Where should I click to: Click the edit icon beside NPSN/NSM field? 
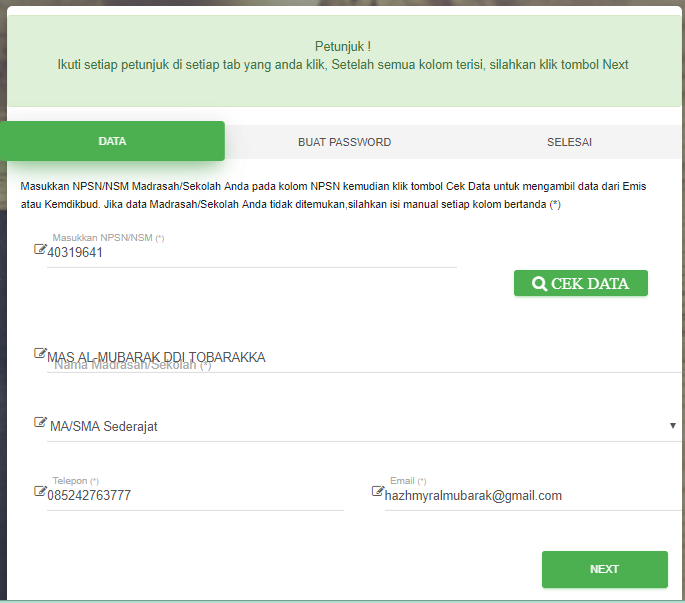tap(40, 249)
